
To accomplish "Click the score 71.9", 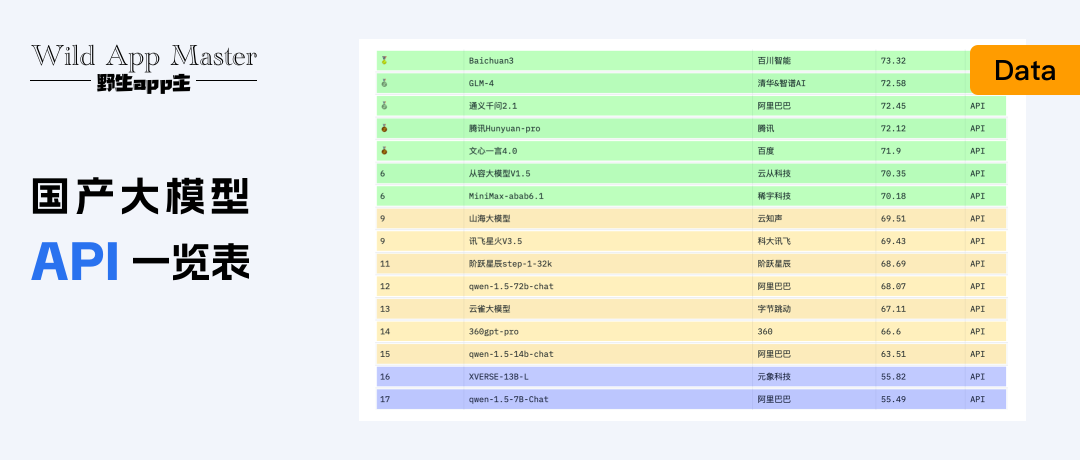I will coord(891,151).
